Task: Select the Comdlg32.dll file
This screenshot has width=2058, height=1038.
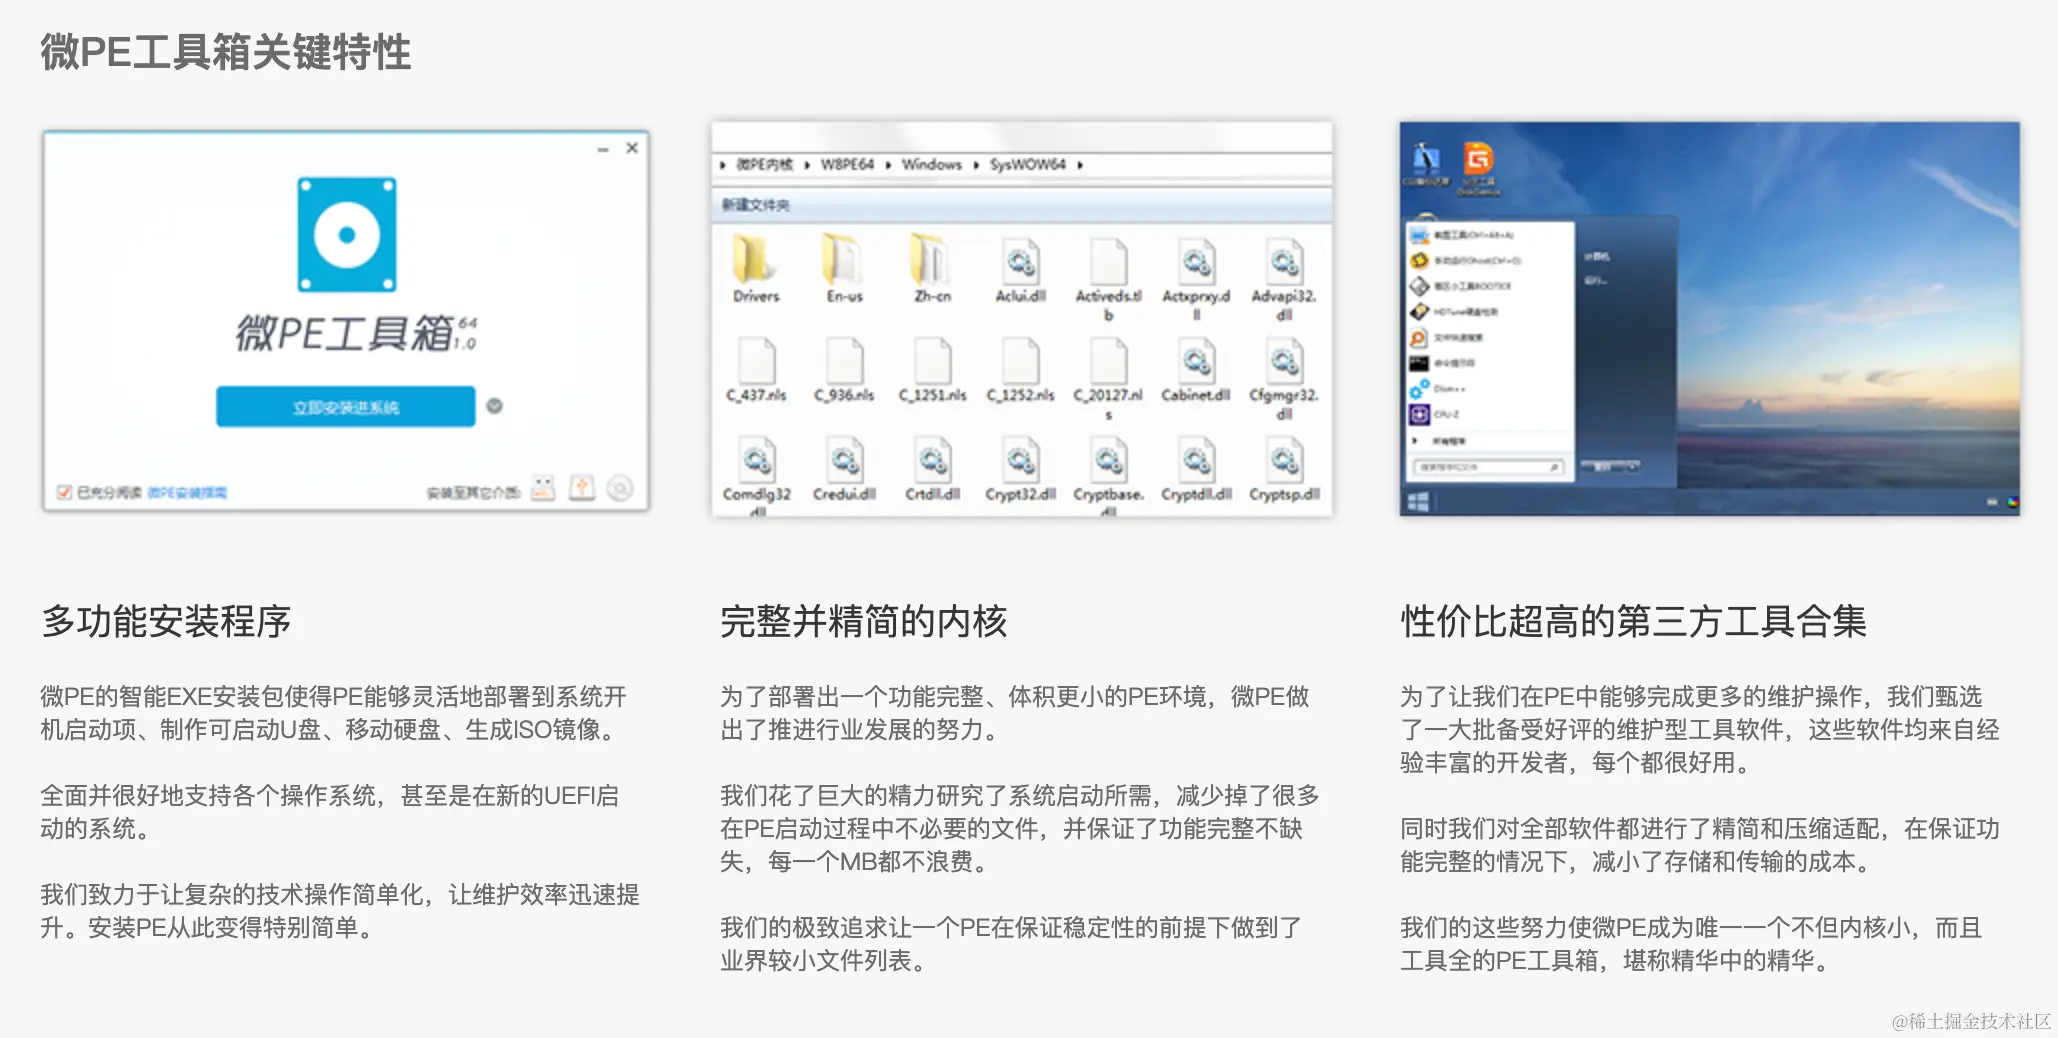Action: coord(757,475)
